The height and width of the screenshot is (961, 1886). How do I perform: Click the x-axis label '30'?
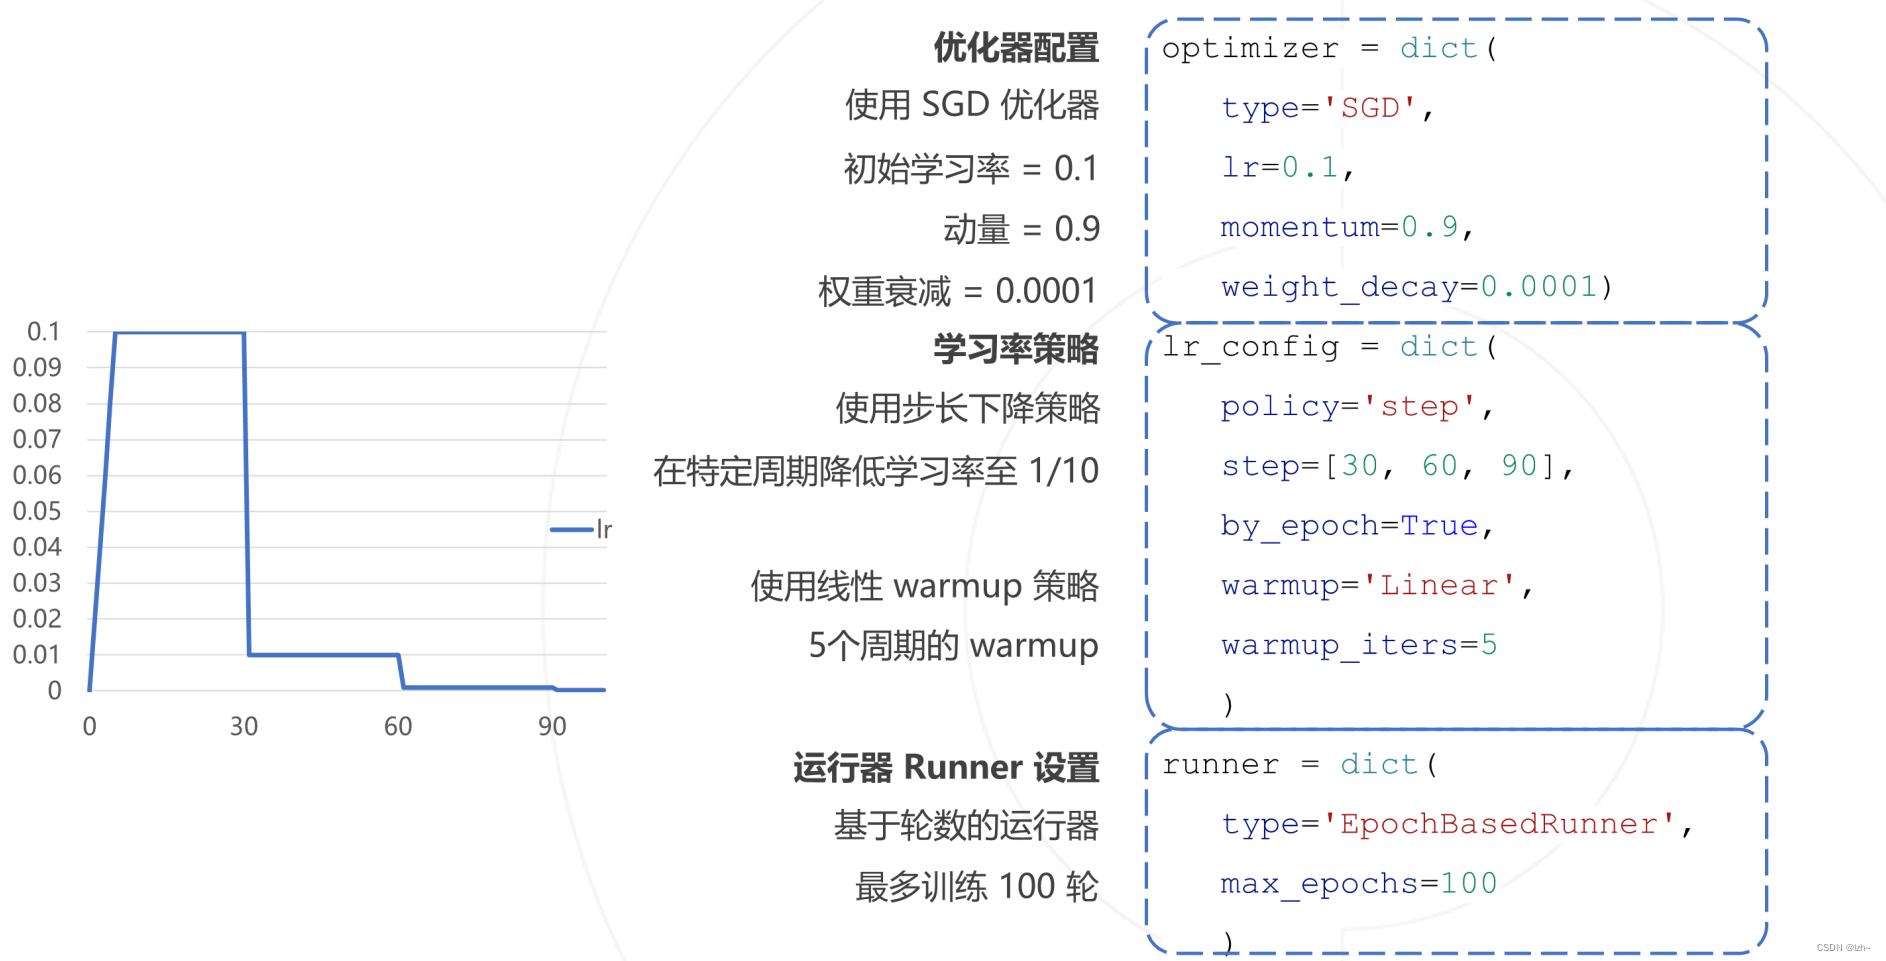pos(244,727)
